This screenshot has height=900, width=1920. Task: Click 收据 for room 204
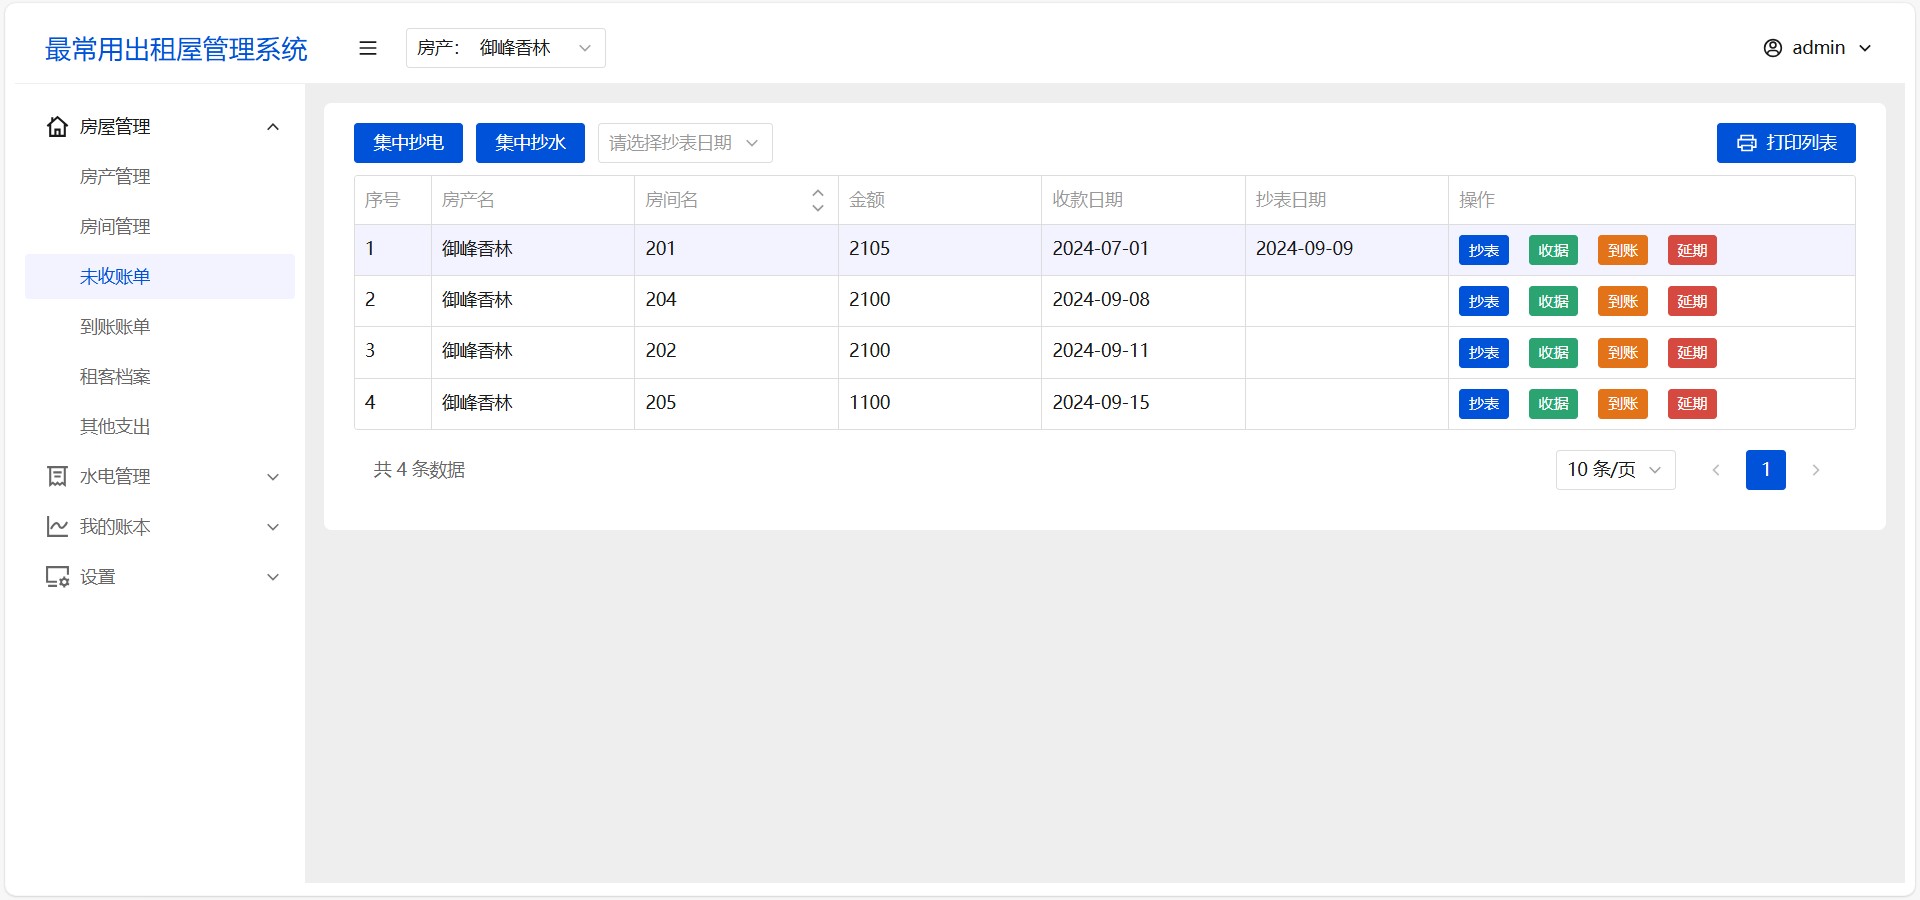[1553, 301]
